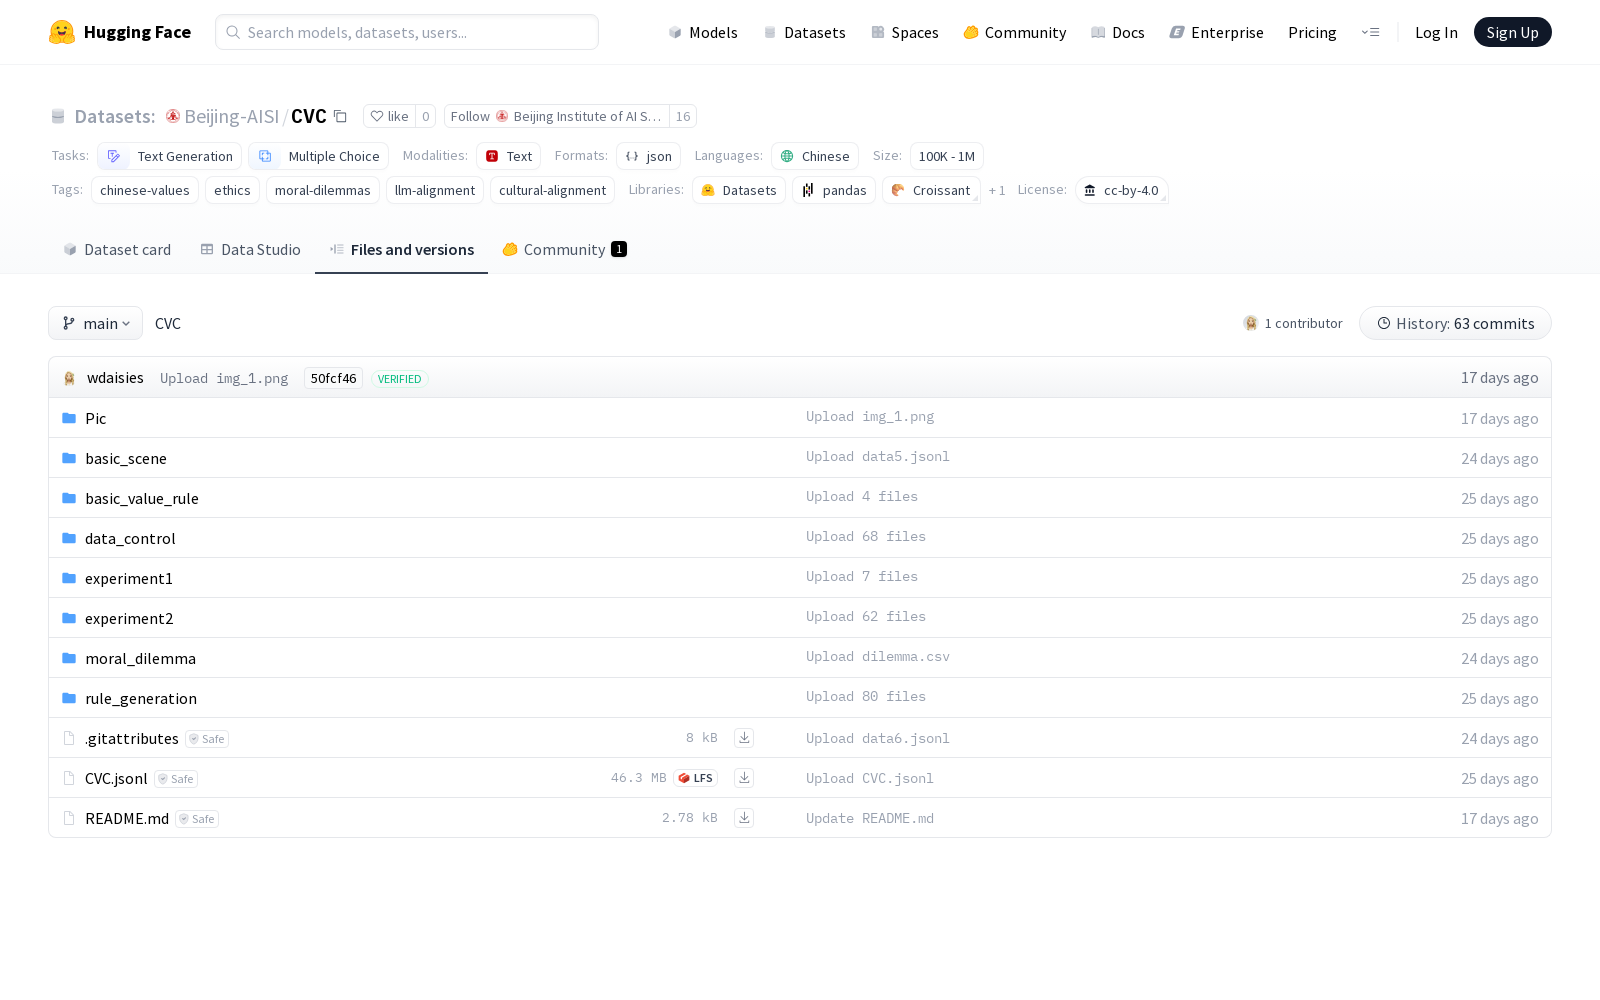
Task: Open the 'Upload 80 files' commit message
Action: click(866, 696)
